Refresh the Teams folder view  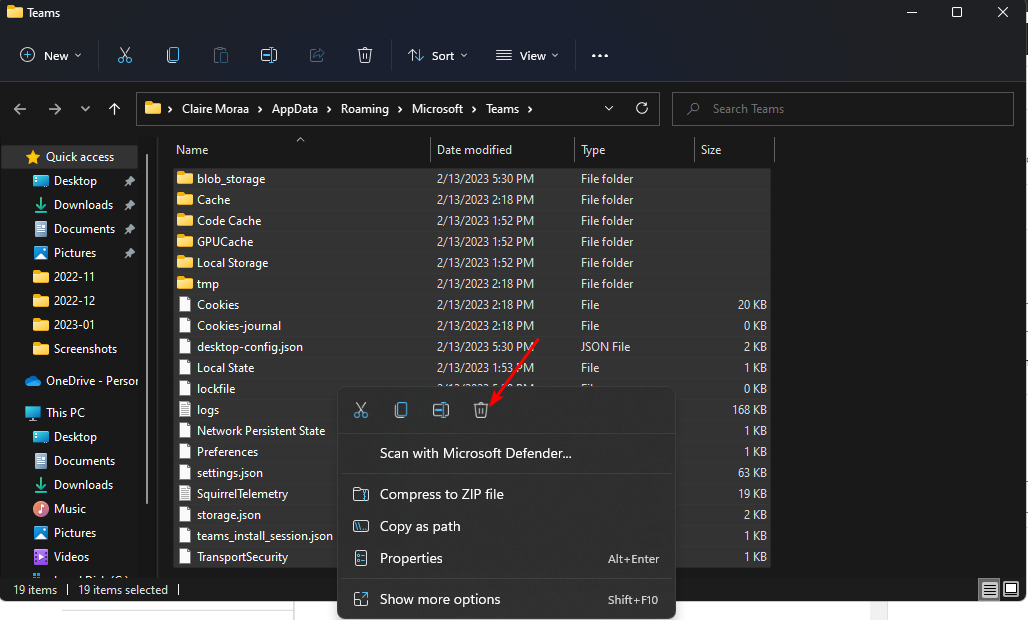click(x=640, y=109)
